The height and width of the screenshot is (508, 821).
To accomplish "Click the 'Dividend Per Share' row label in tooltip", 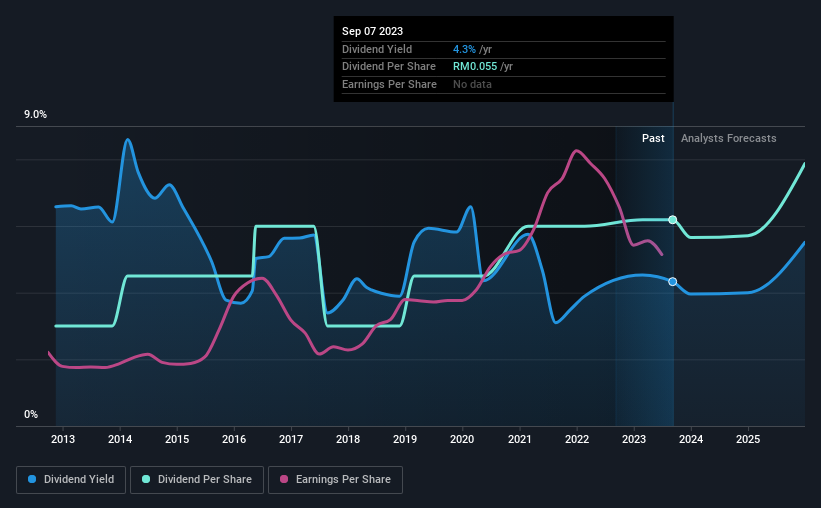I will coord(389,67).
